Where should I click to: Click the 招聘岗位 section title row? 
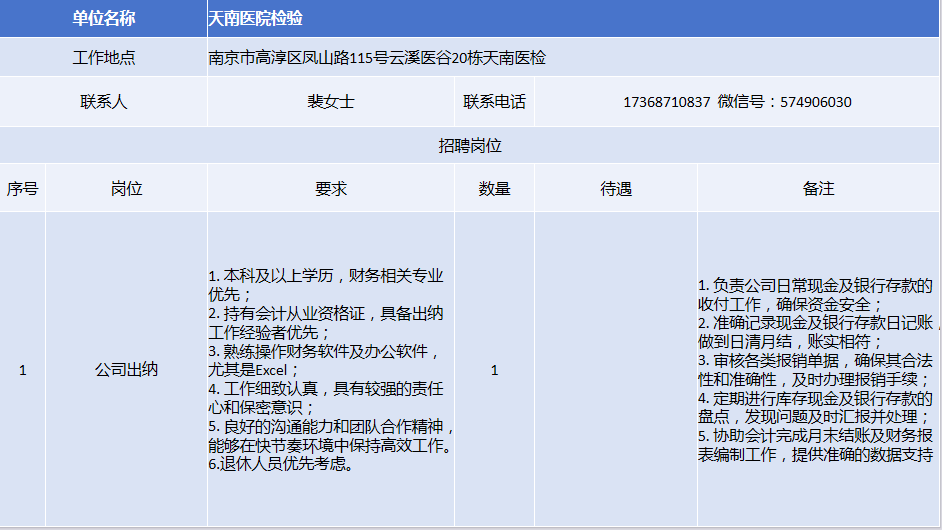[470, 146]
